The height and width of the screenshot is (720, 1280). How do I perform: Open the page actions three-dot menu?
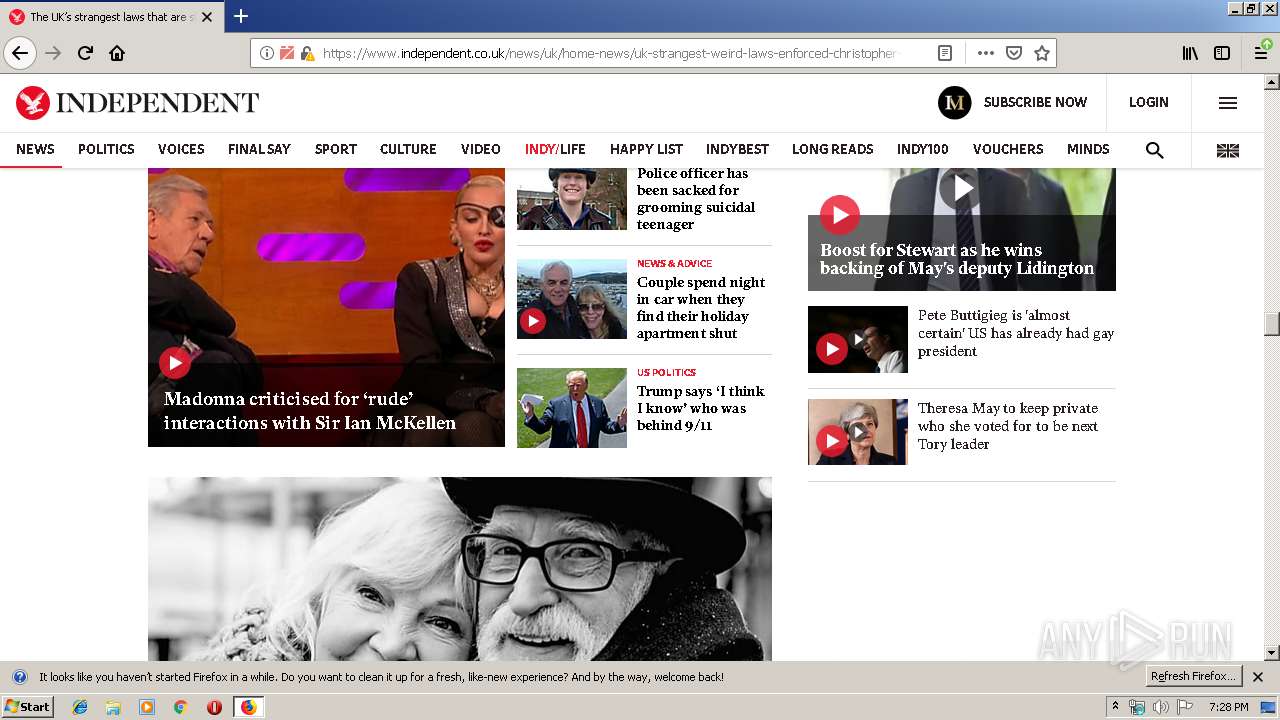986,53
